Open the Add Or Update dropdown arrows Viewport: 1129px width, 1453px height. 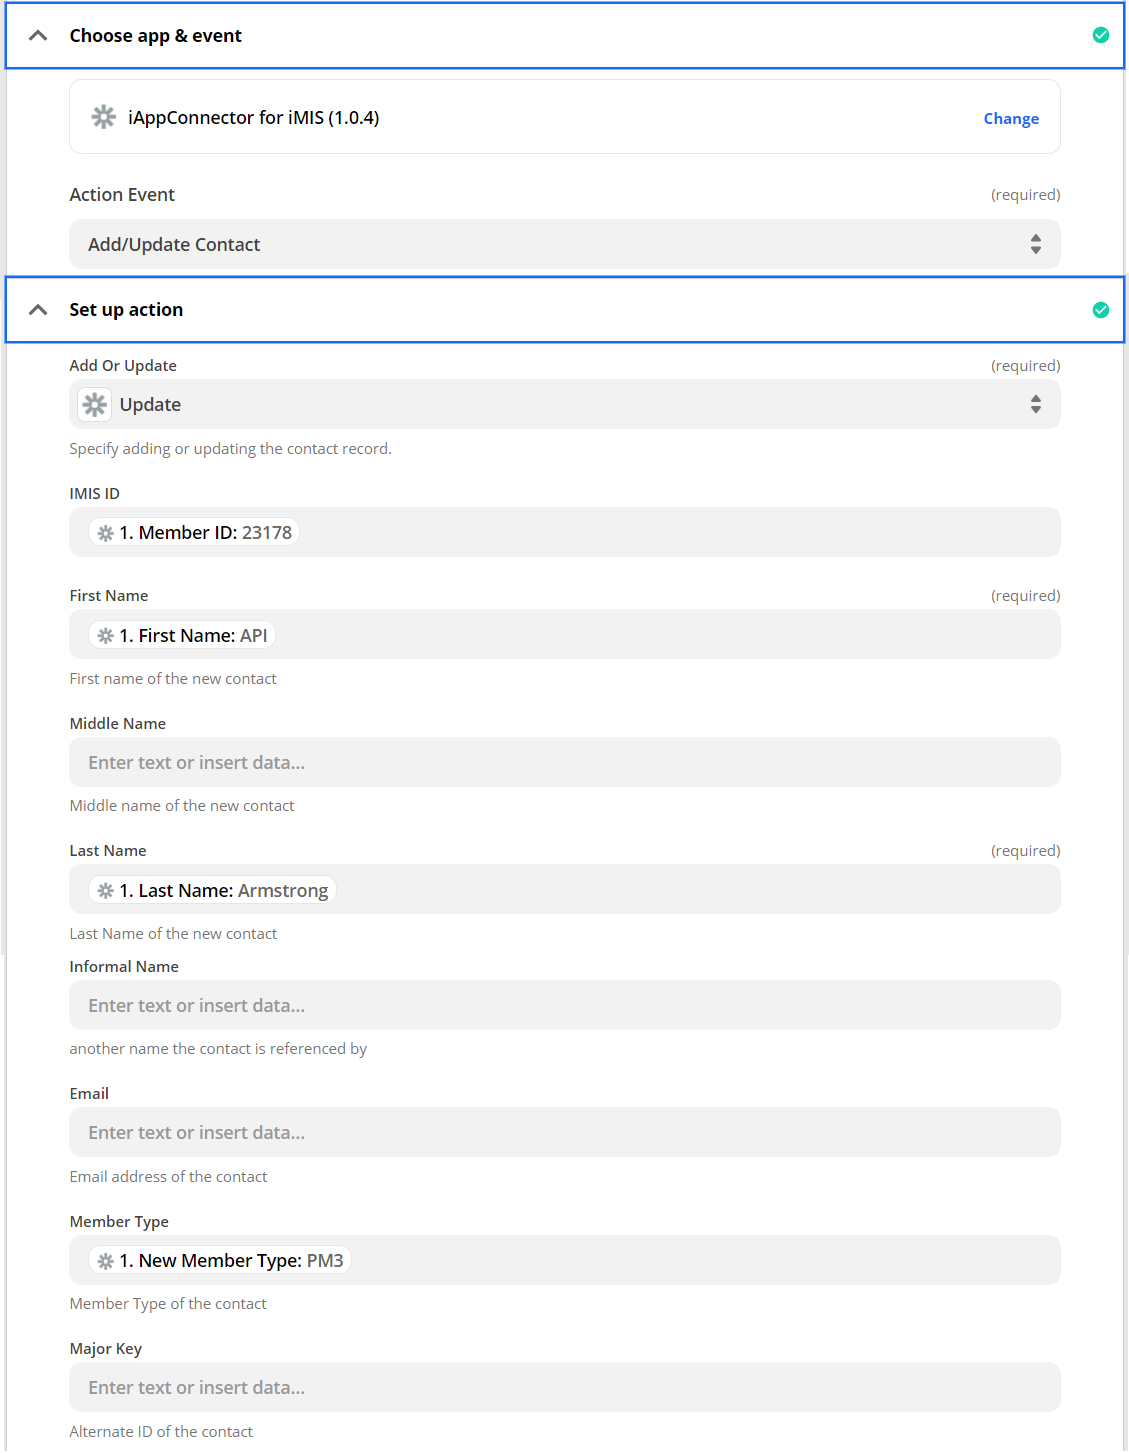point(1035,405)
